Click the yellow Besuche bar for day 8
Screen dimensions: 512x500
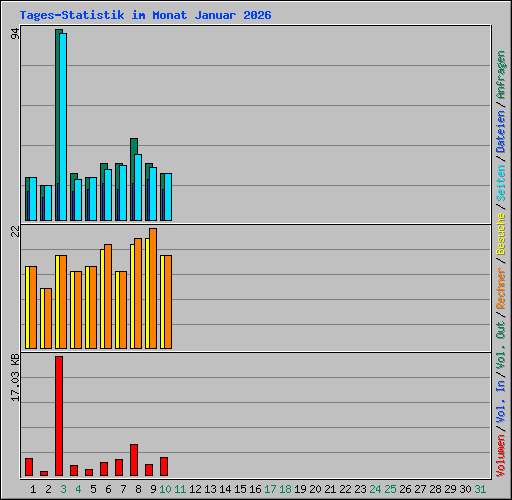point(132,296)
